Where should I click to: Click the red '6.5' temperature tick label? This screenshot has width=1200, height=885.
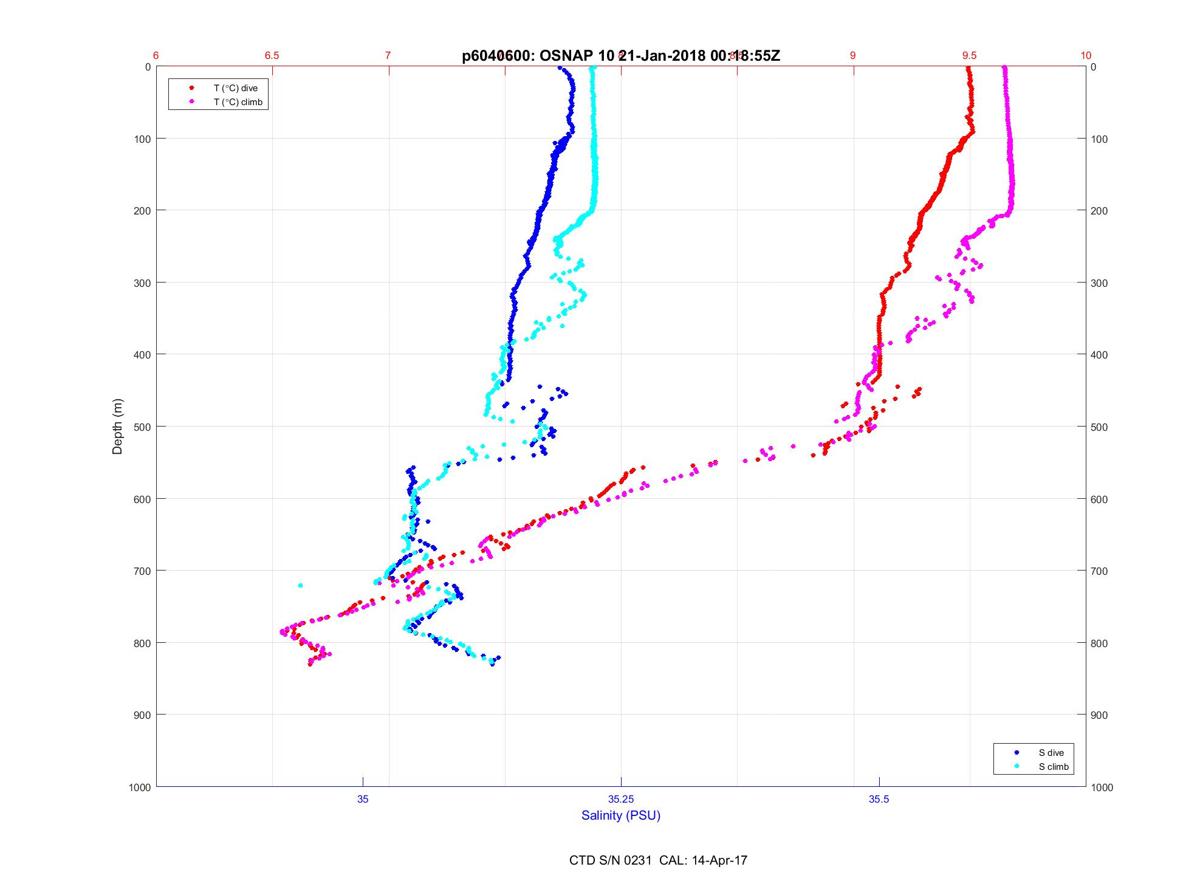pos(272,56)
